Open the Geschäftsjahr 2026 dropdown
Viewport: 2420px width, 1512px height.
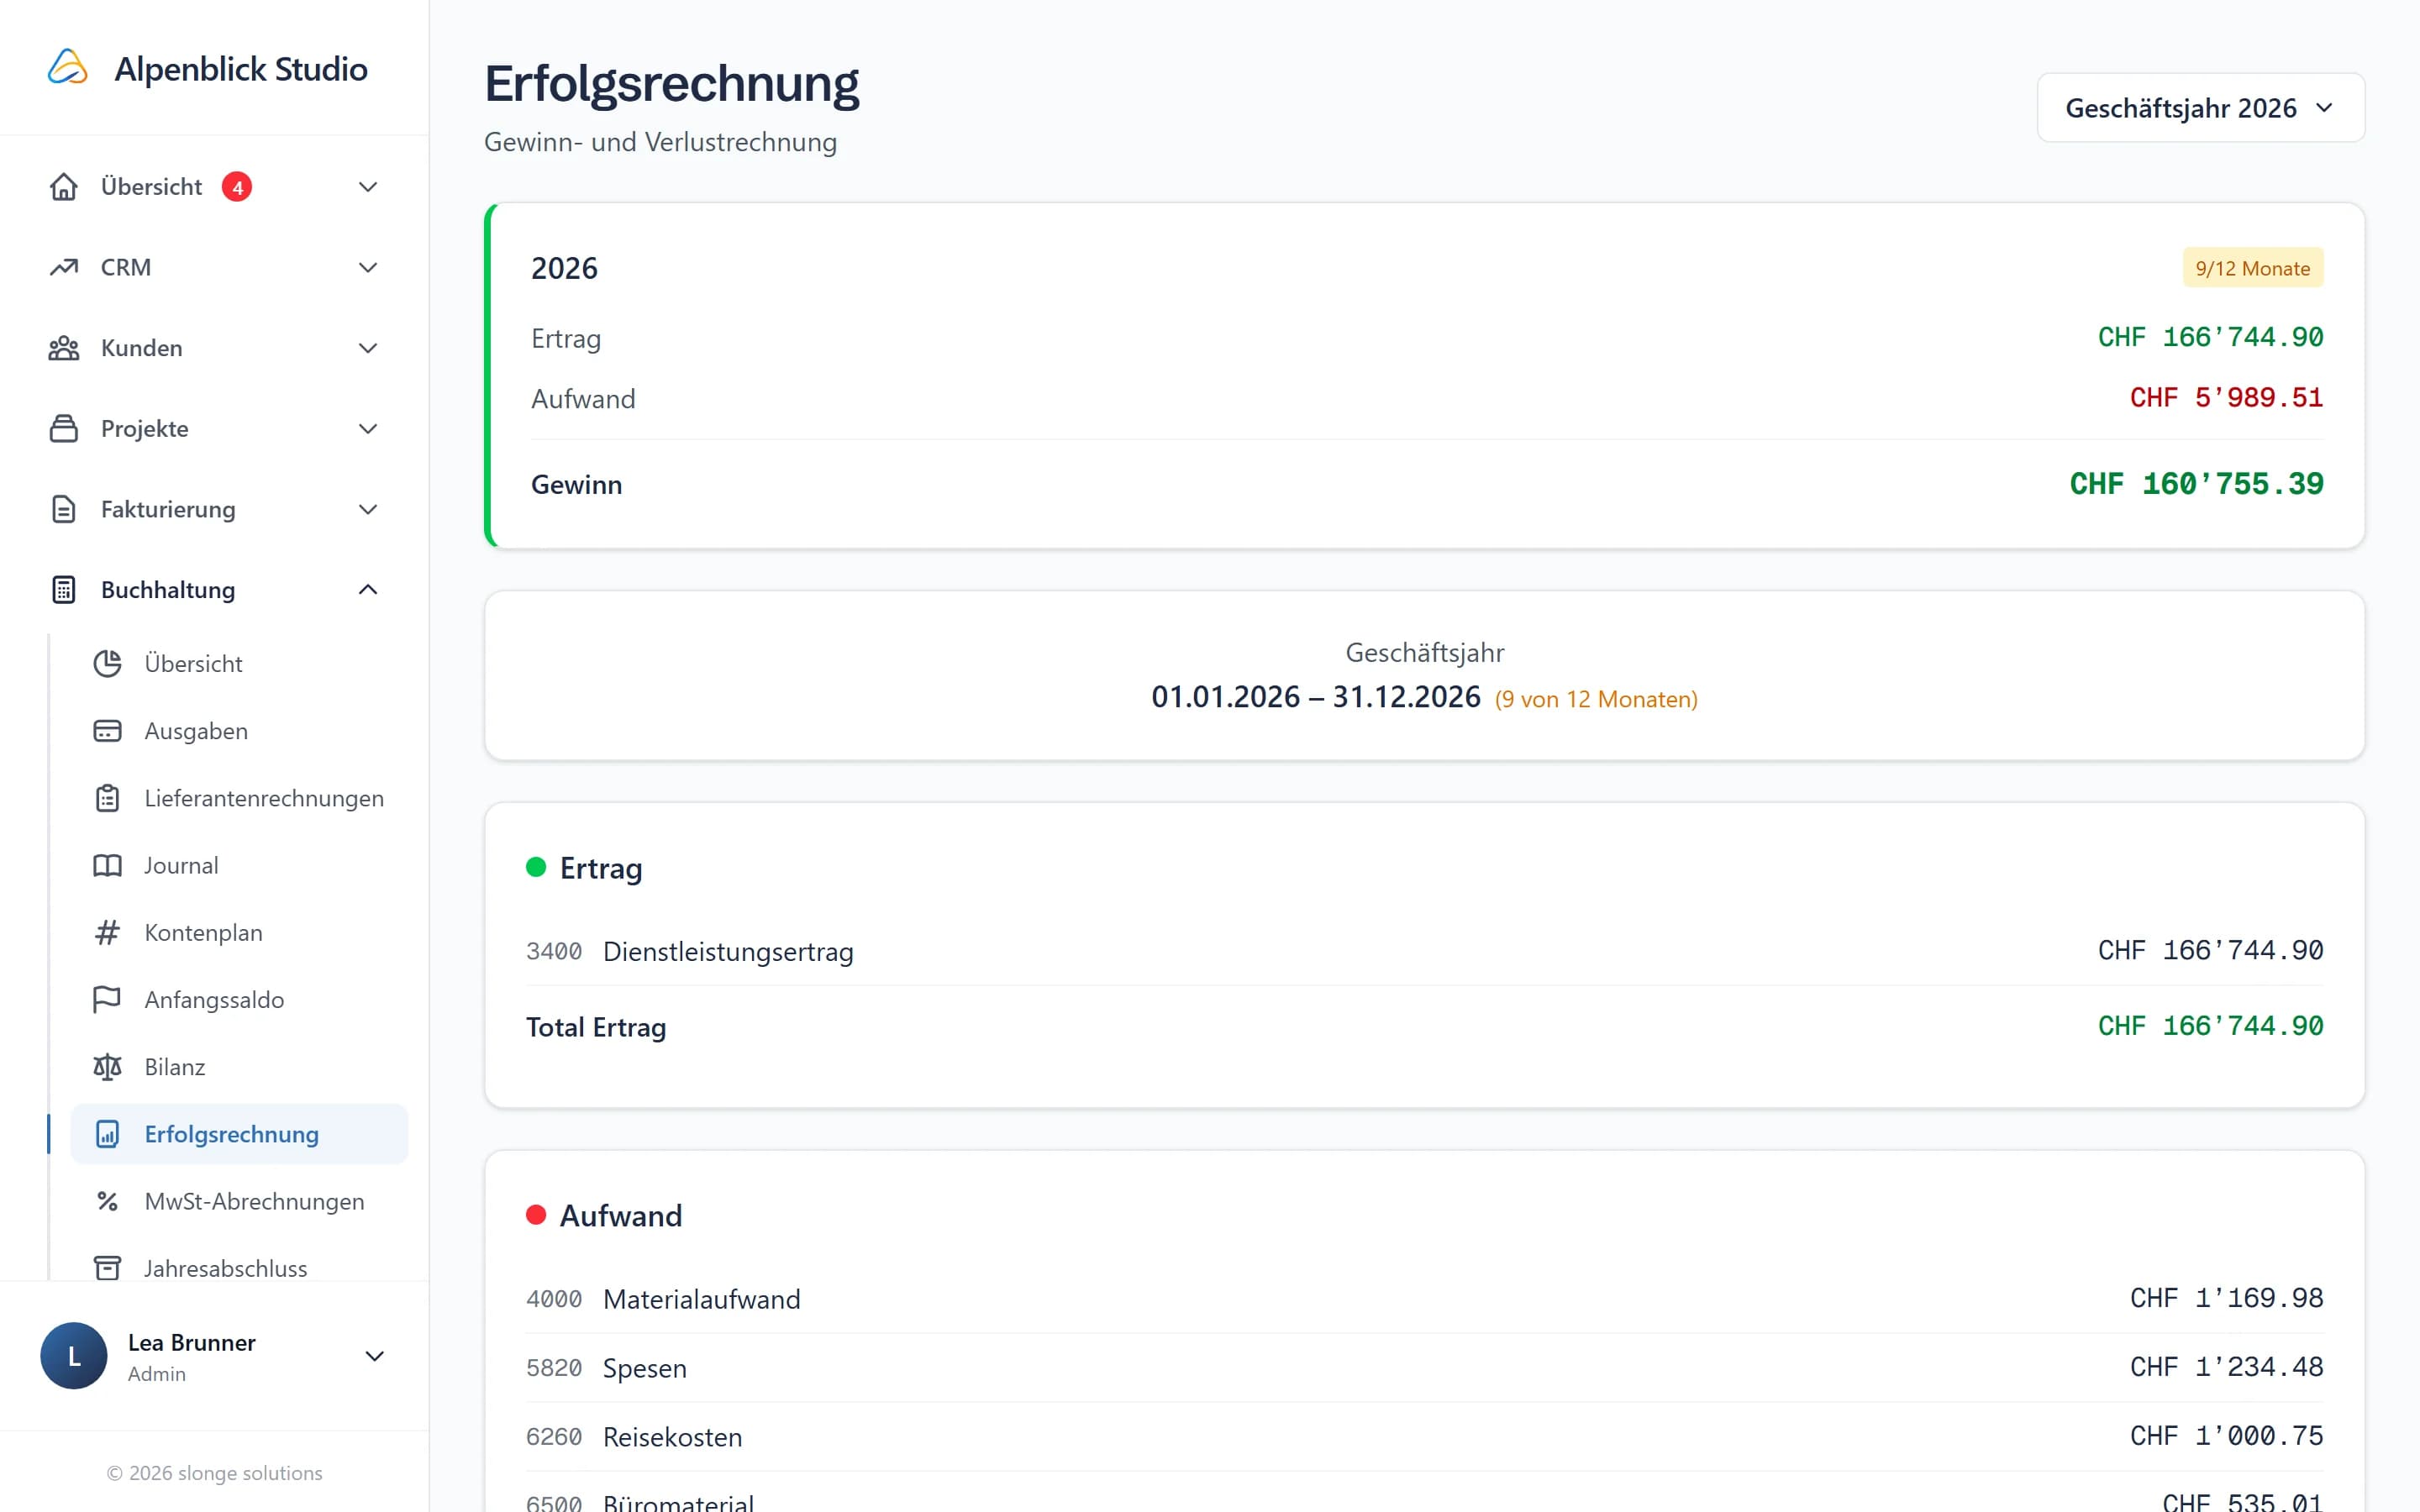point(2200,108)
